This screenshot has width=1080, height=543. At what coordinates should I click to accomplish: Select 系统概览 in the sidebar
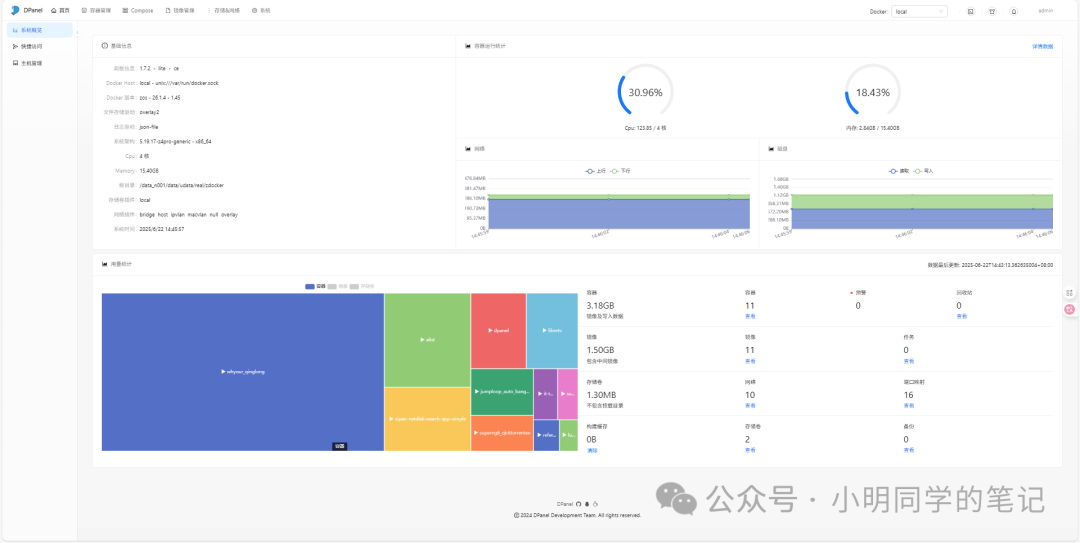39,30
